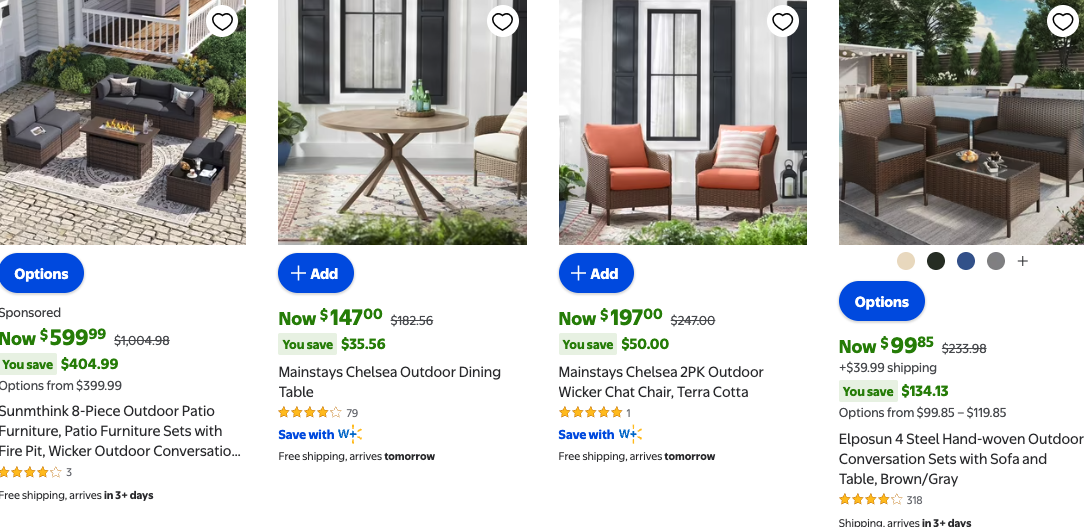Viewport: 1084px width, 527px height.
Task: Toggle favorite on the Terra Cotta chat chairs
Action: pos(782,21)
